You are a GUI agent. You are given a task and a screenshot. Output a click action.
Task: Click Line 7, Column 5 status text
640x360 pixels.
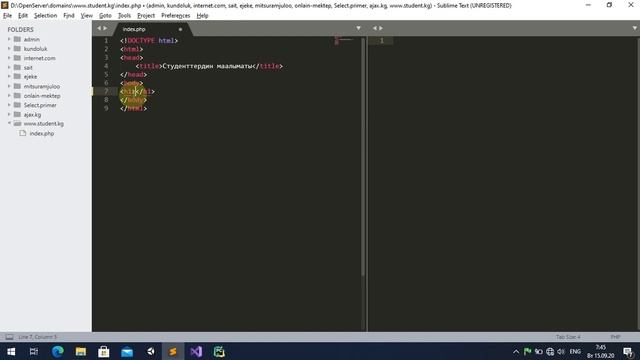(x=38, y=337)
